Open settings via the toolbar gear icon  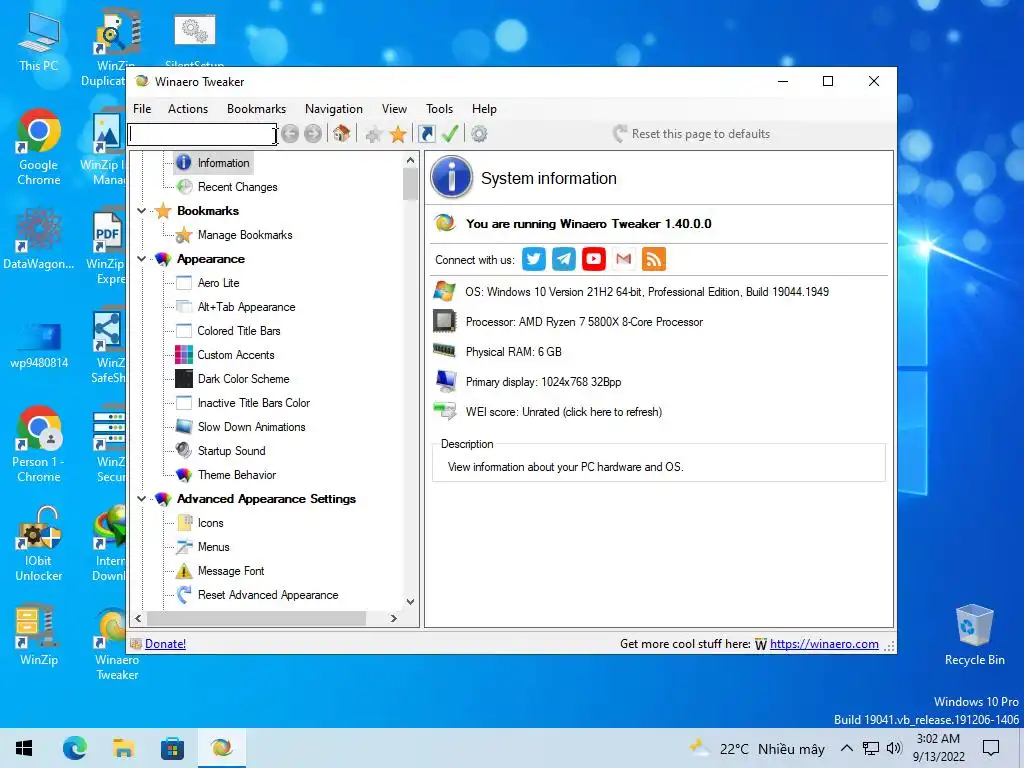click(479, 134)
